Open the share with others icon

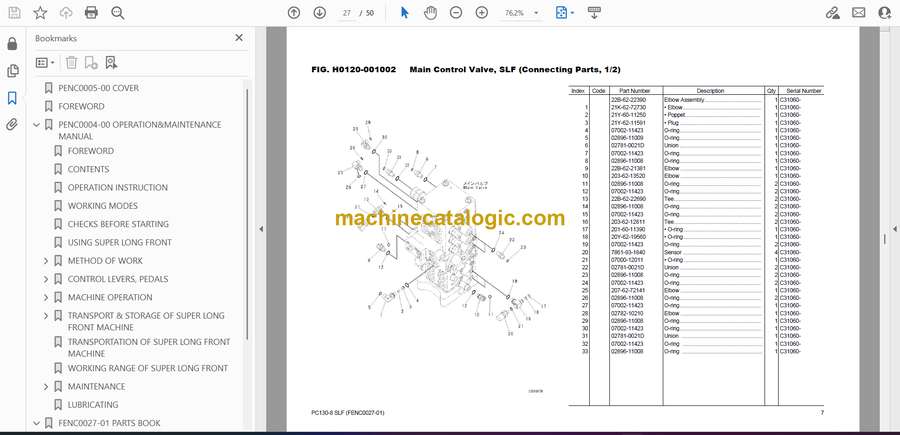[x=885, y=13]
